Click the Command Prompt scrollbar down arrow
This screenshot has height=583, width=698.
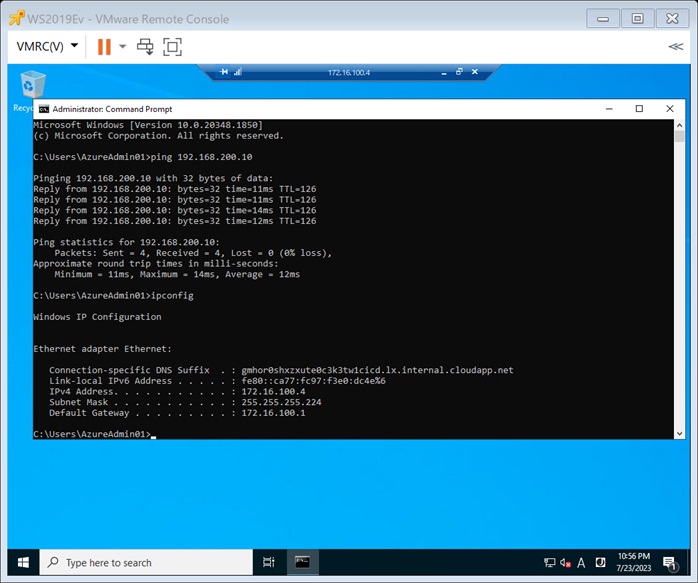679,433
